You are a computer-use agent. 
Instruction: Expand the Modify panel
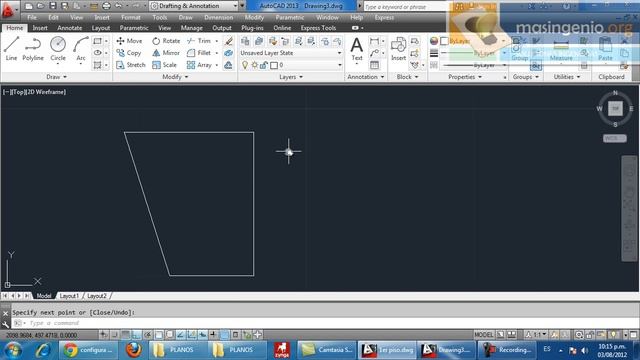[176, 77]
